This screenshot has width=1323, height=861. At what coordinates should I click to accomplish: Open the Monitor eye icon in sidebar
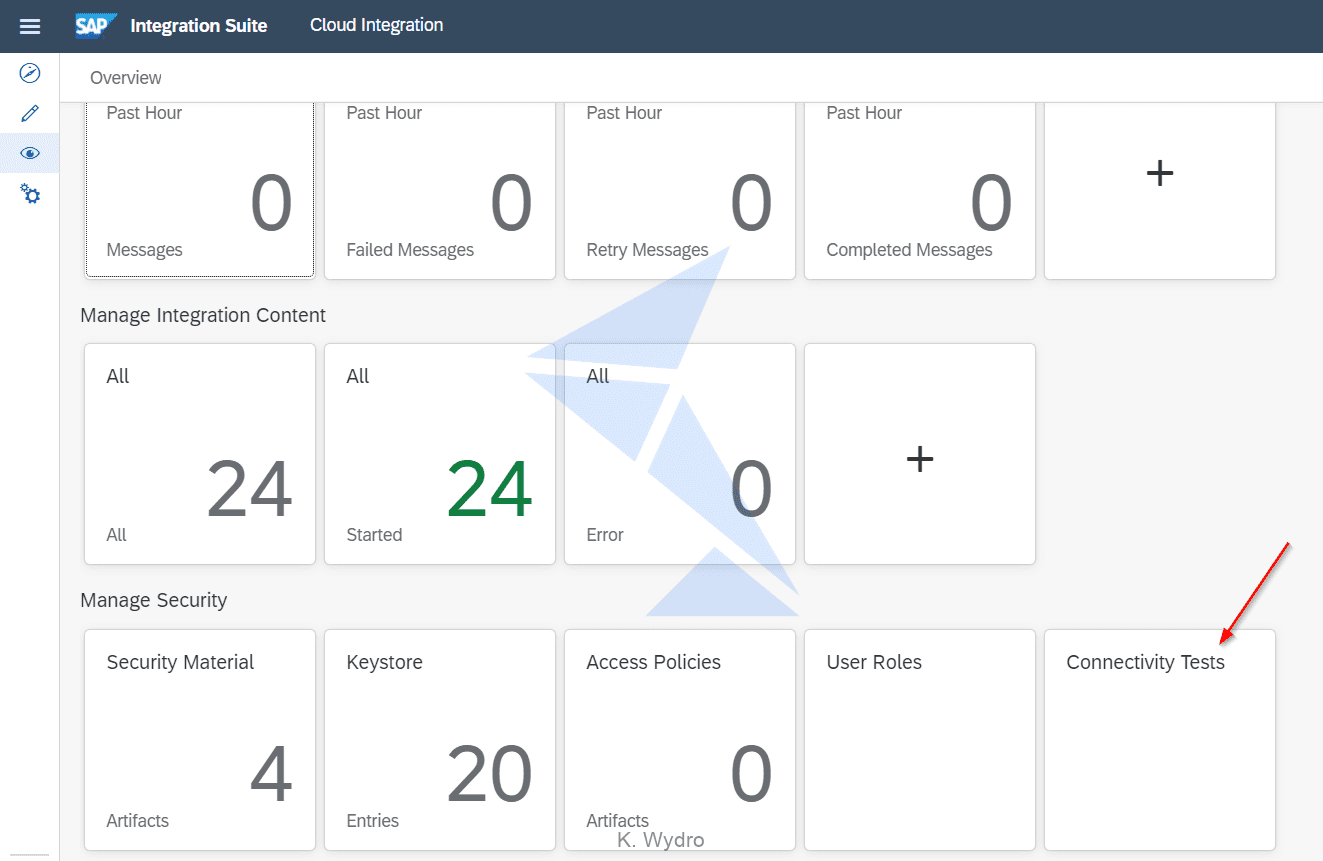point(30,153)
